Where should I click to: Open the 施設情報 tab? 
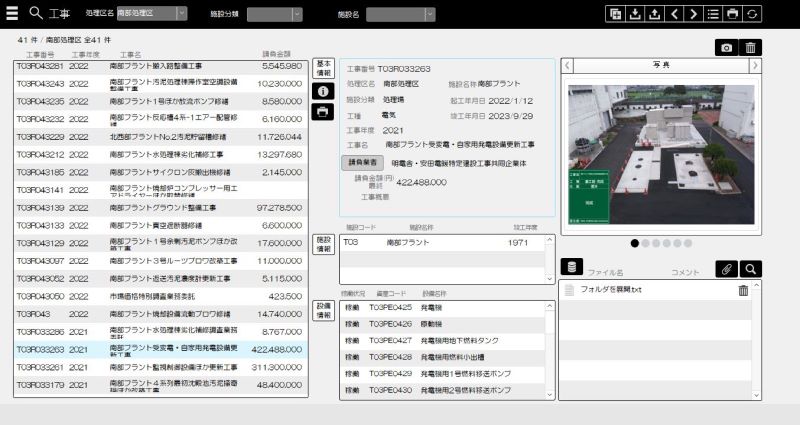tap(323, 244)
